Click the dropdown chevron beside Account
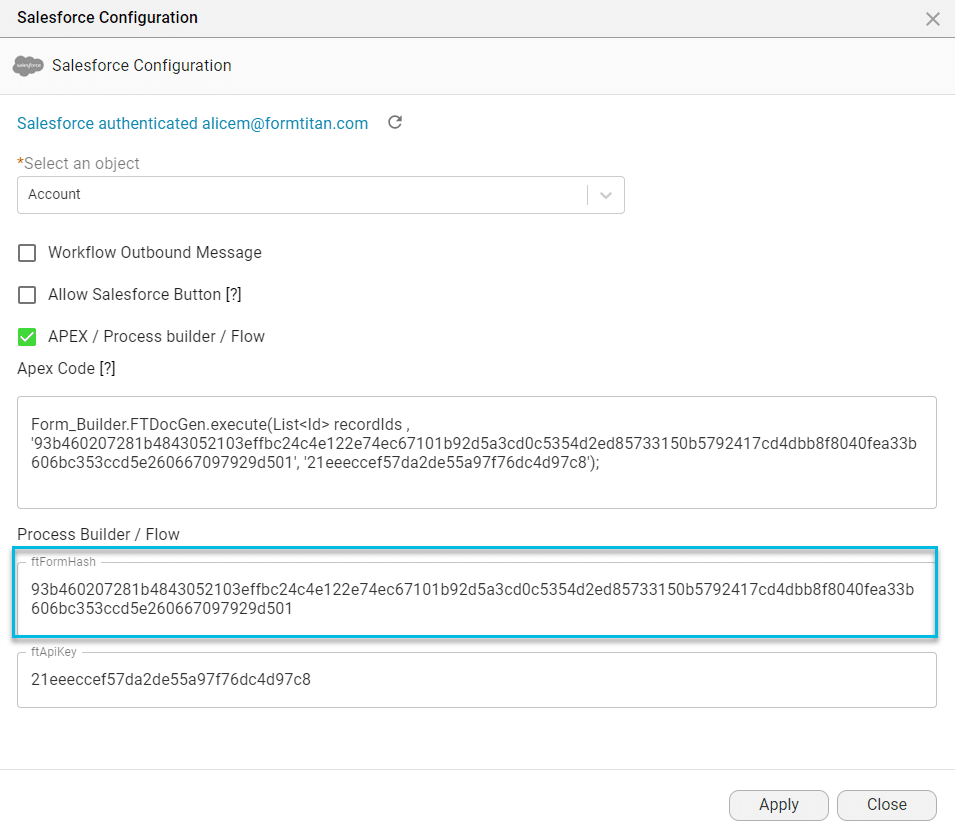 click(604, 195)
